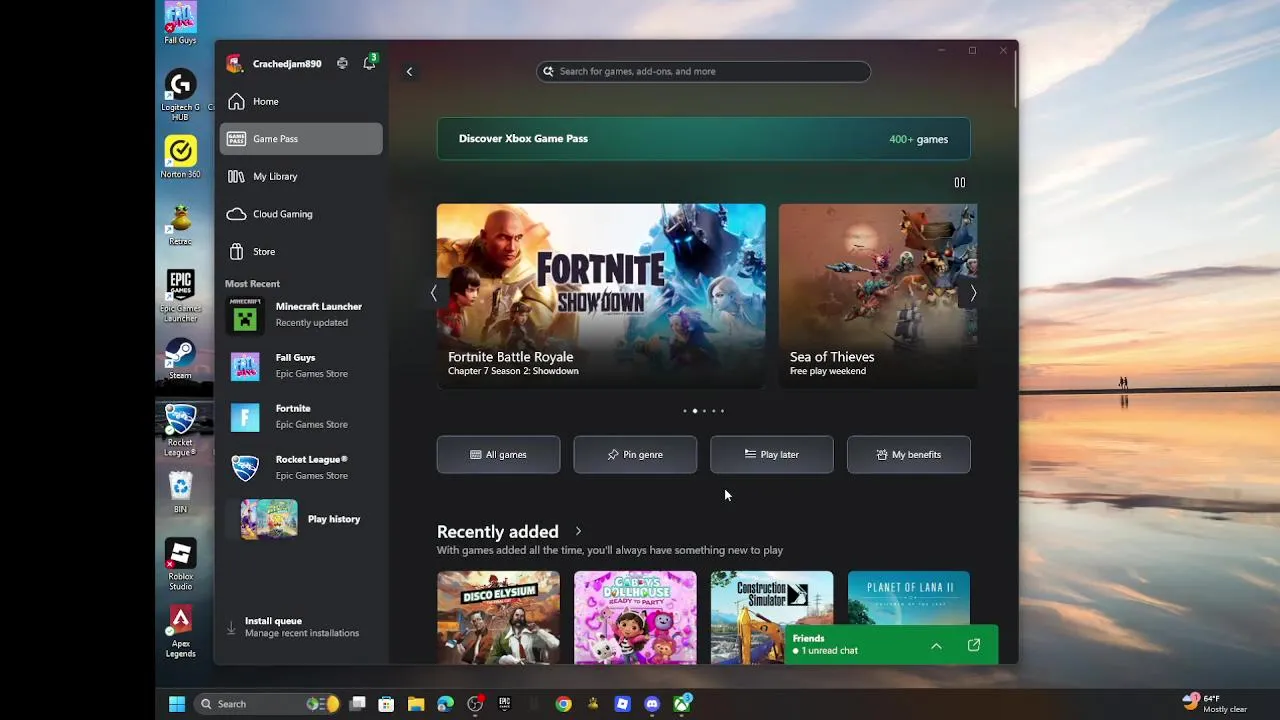Open Rocket League desktop shortcut
Screen dimensions: 1280x720
pyautogui.click(x=180, y=430)
